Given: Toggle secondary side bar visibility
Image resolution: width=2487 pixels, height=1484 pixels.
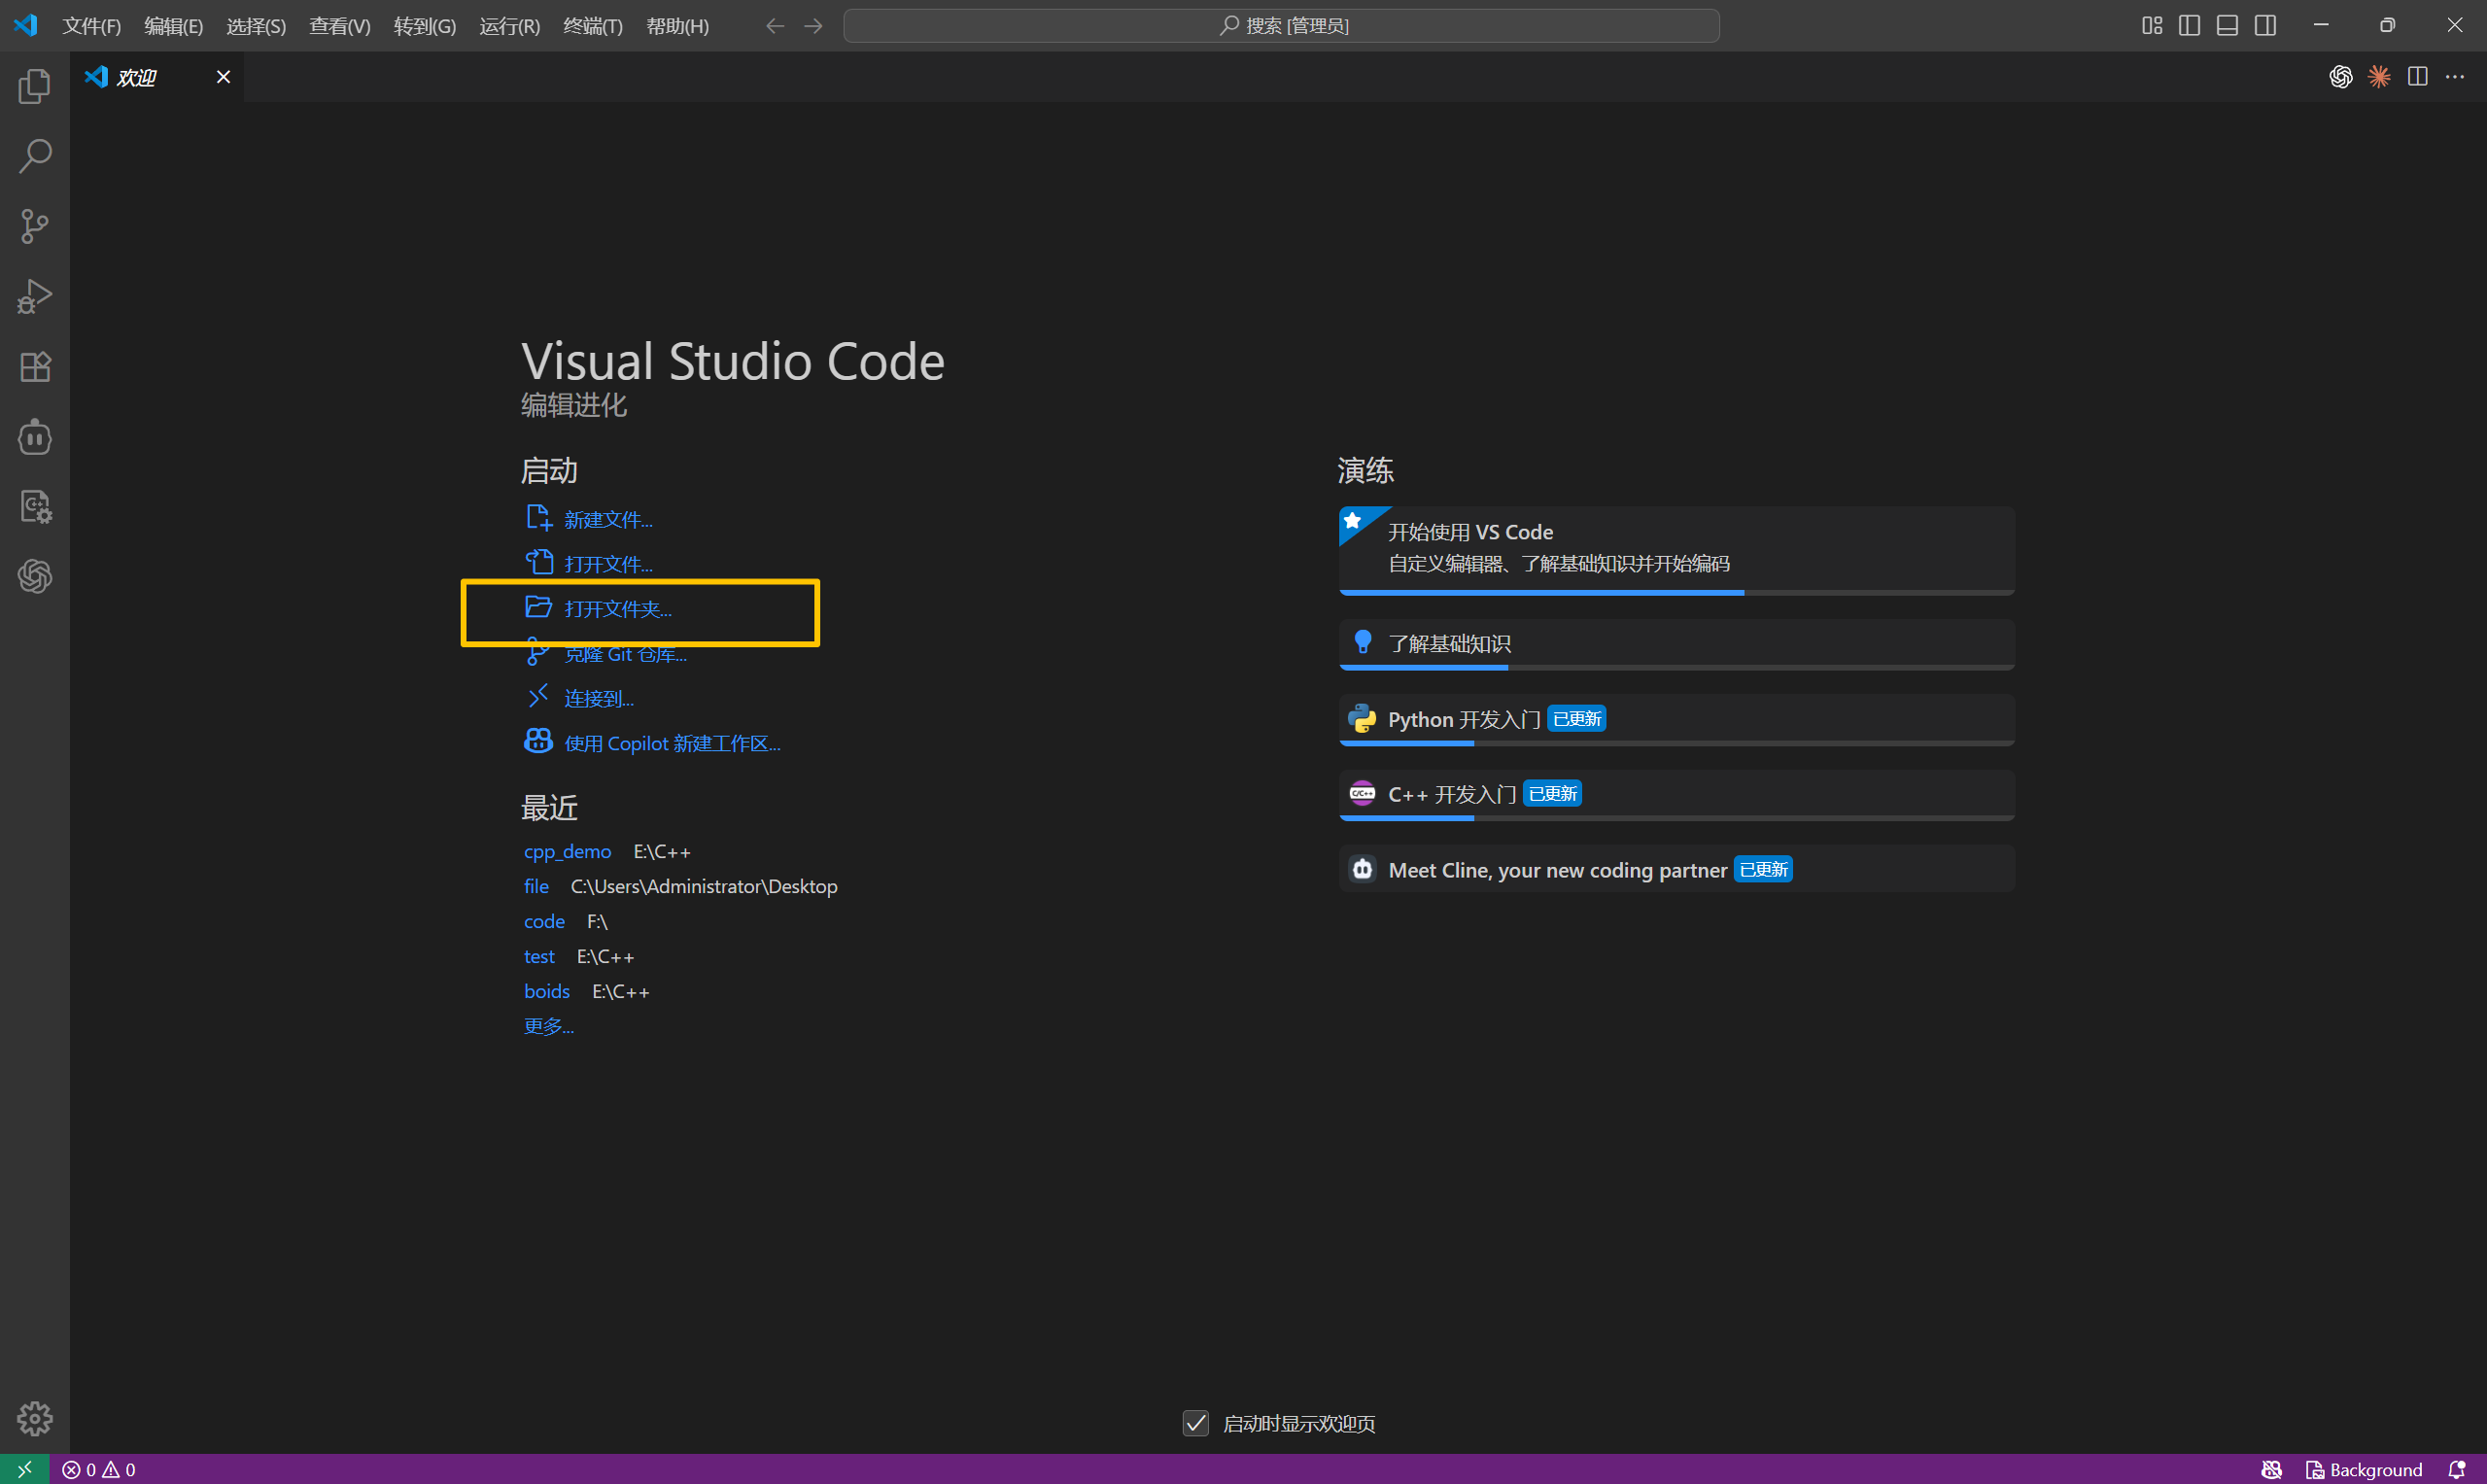Looking at the screenshot, I should pyautogui.click(x=2265, y=25).
